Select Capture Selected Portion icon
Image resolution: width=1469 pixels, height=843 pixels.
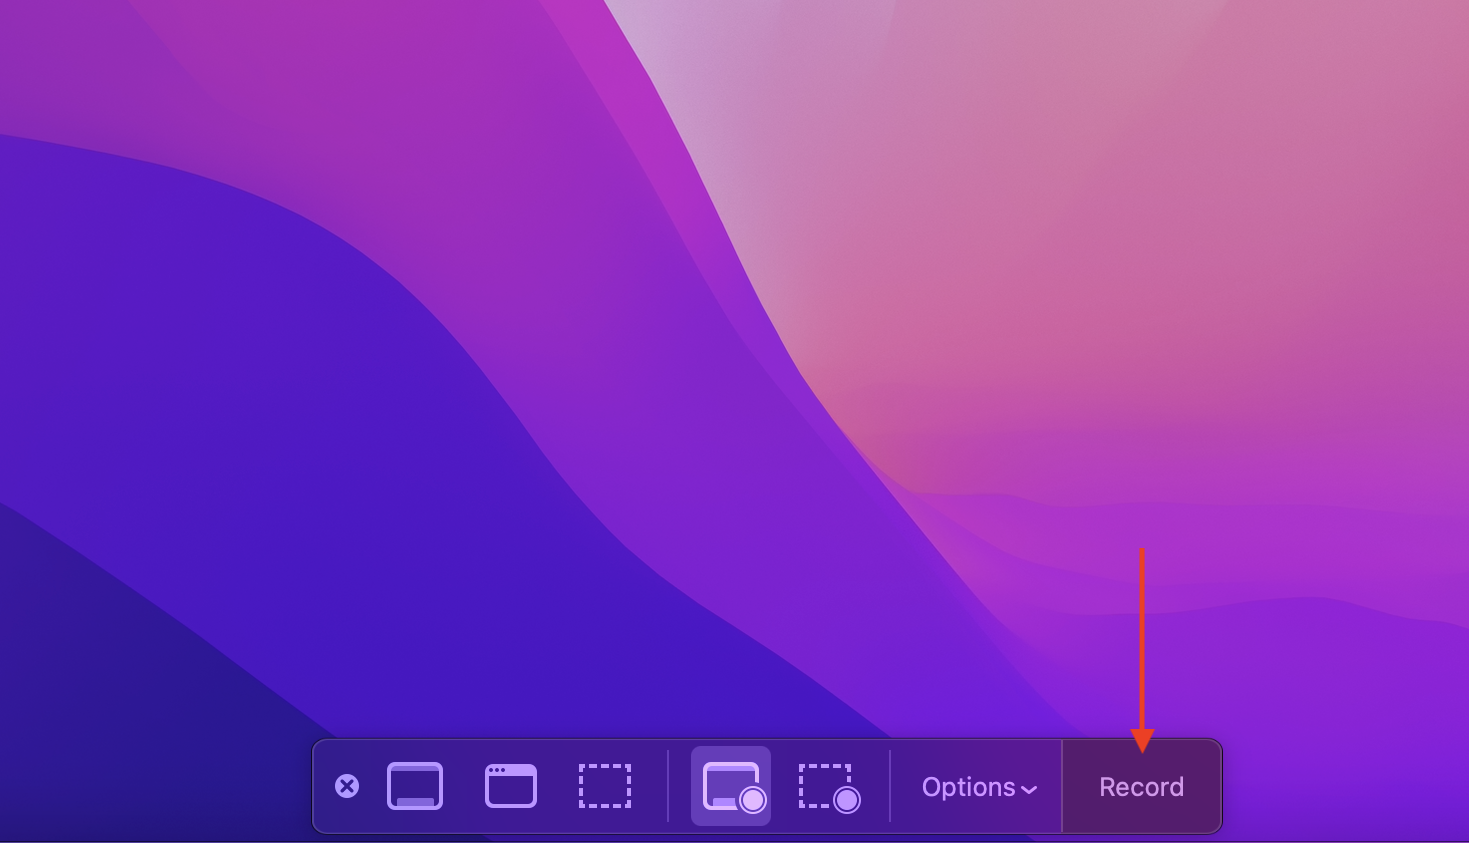pyautogui.click(x=605, y=786)
